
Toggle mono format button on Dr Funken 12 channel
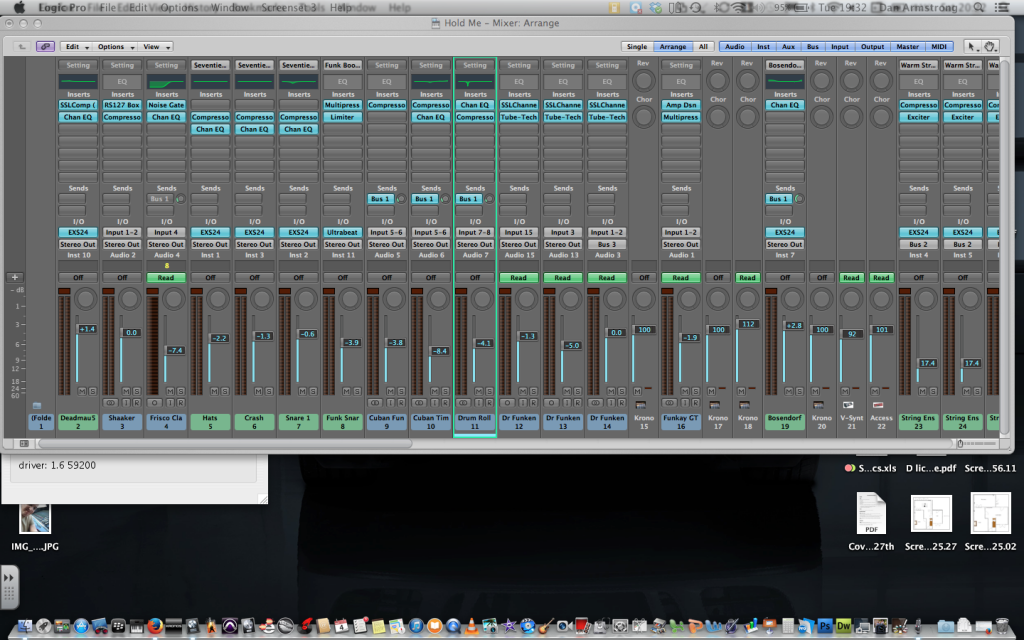[x=507, y=403]
